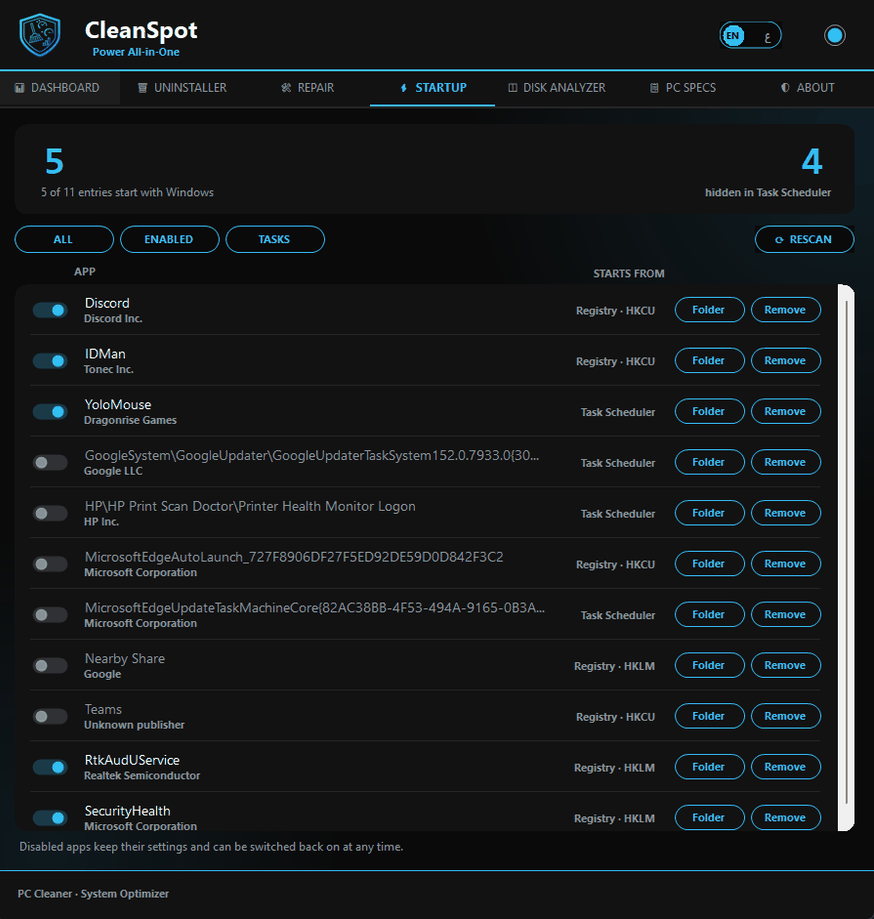Click the Disk Analyzer tab icon
Screen dimensions: 874x919
(x=512, y=88)
